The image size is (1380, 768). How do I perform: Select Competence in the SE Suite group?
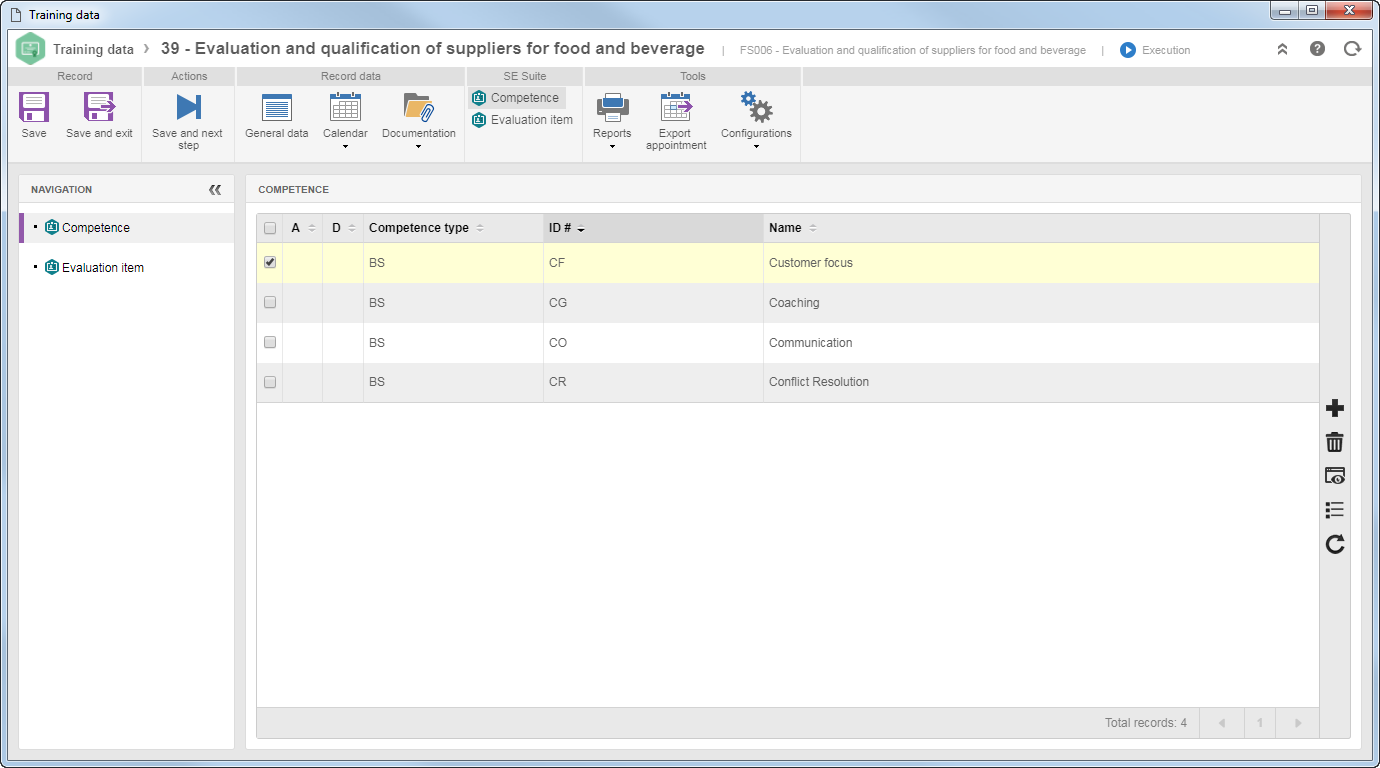517,98
